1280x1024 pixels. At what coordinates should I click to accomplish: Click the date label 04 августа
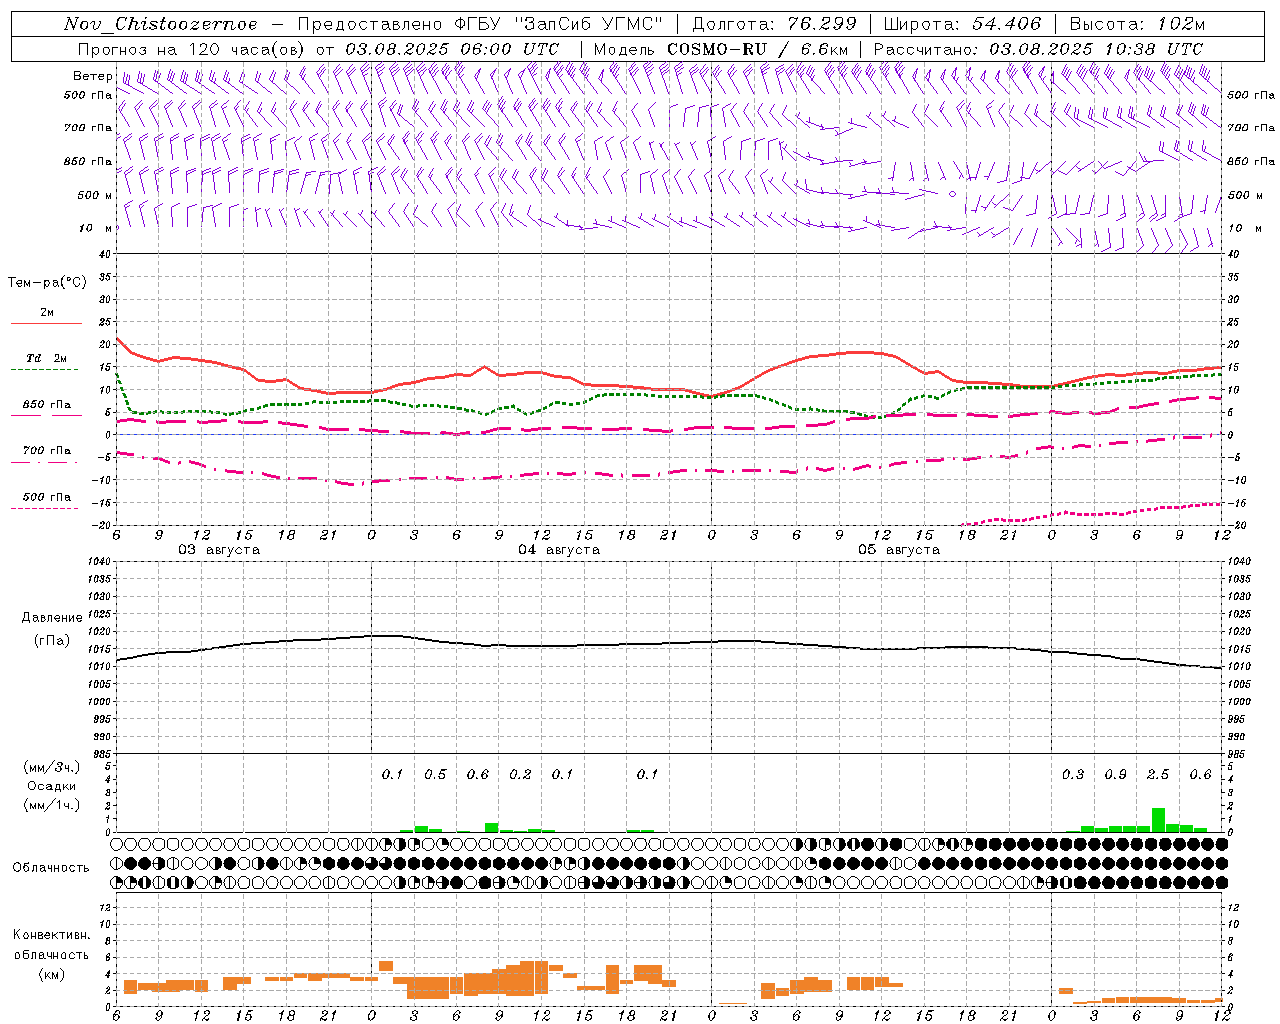click(x=559, y=550)
